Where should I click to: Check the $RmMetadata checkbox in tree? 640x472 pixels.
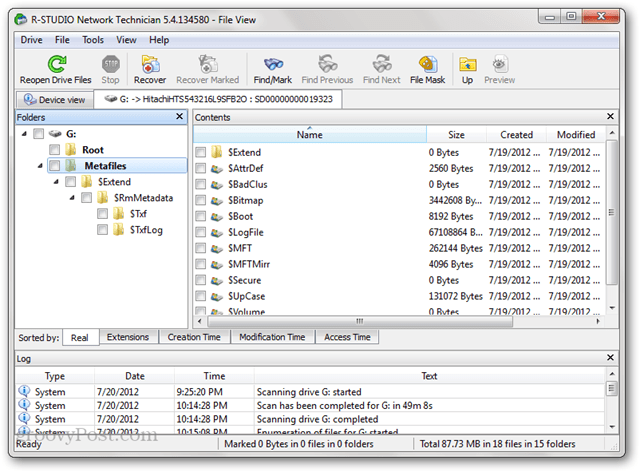pos(87,198)
